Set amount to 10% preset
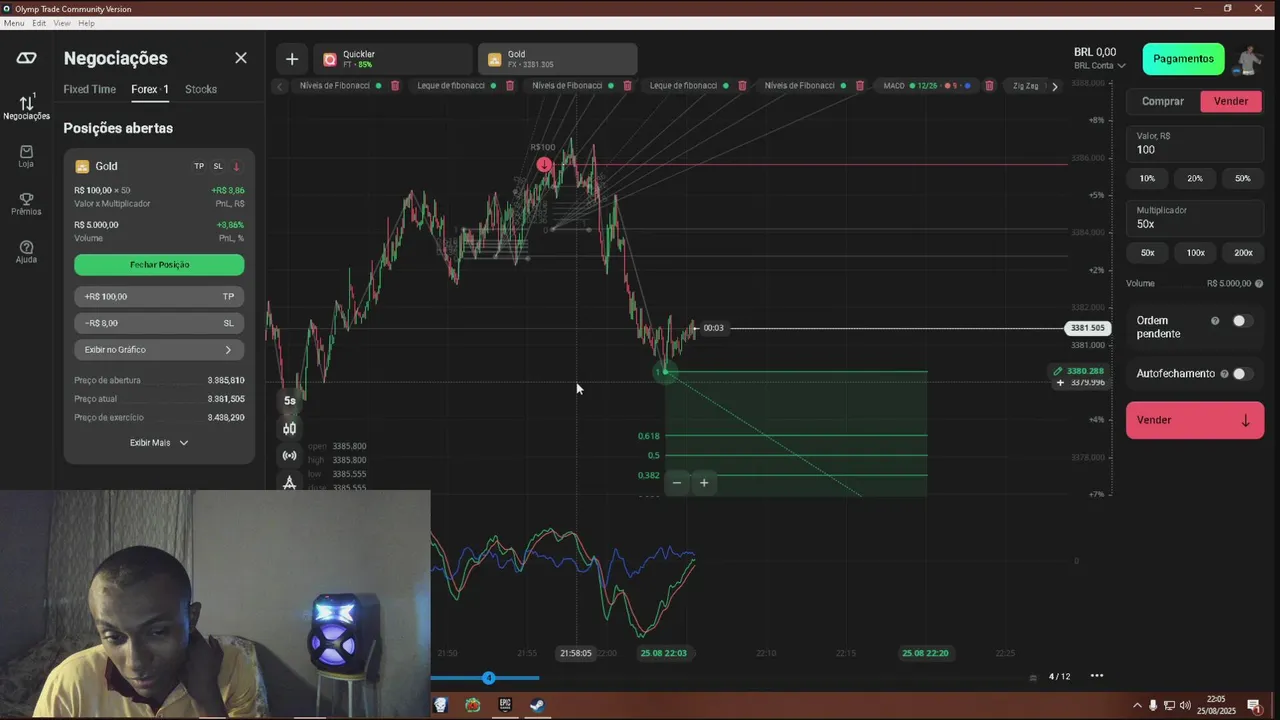Image resolution: width=1280 pixels, height=720 pixels. click(1147, 178)
